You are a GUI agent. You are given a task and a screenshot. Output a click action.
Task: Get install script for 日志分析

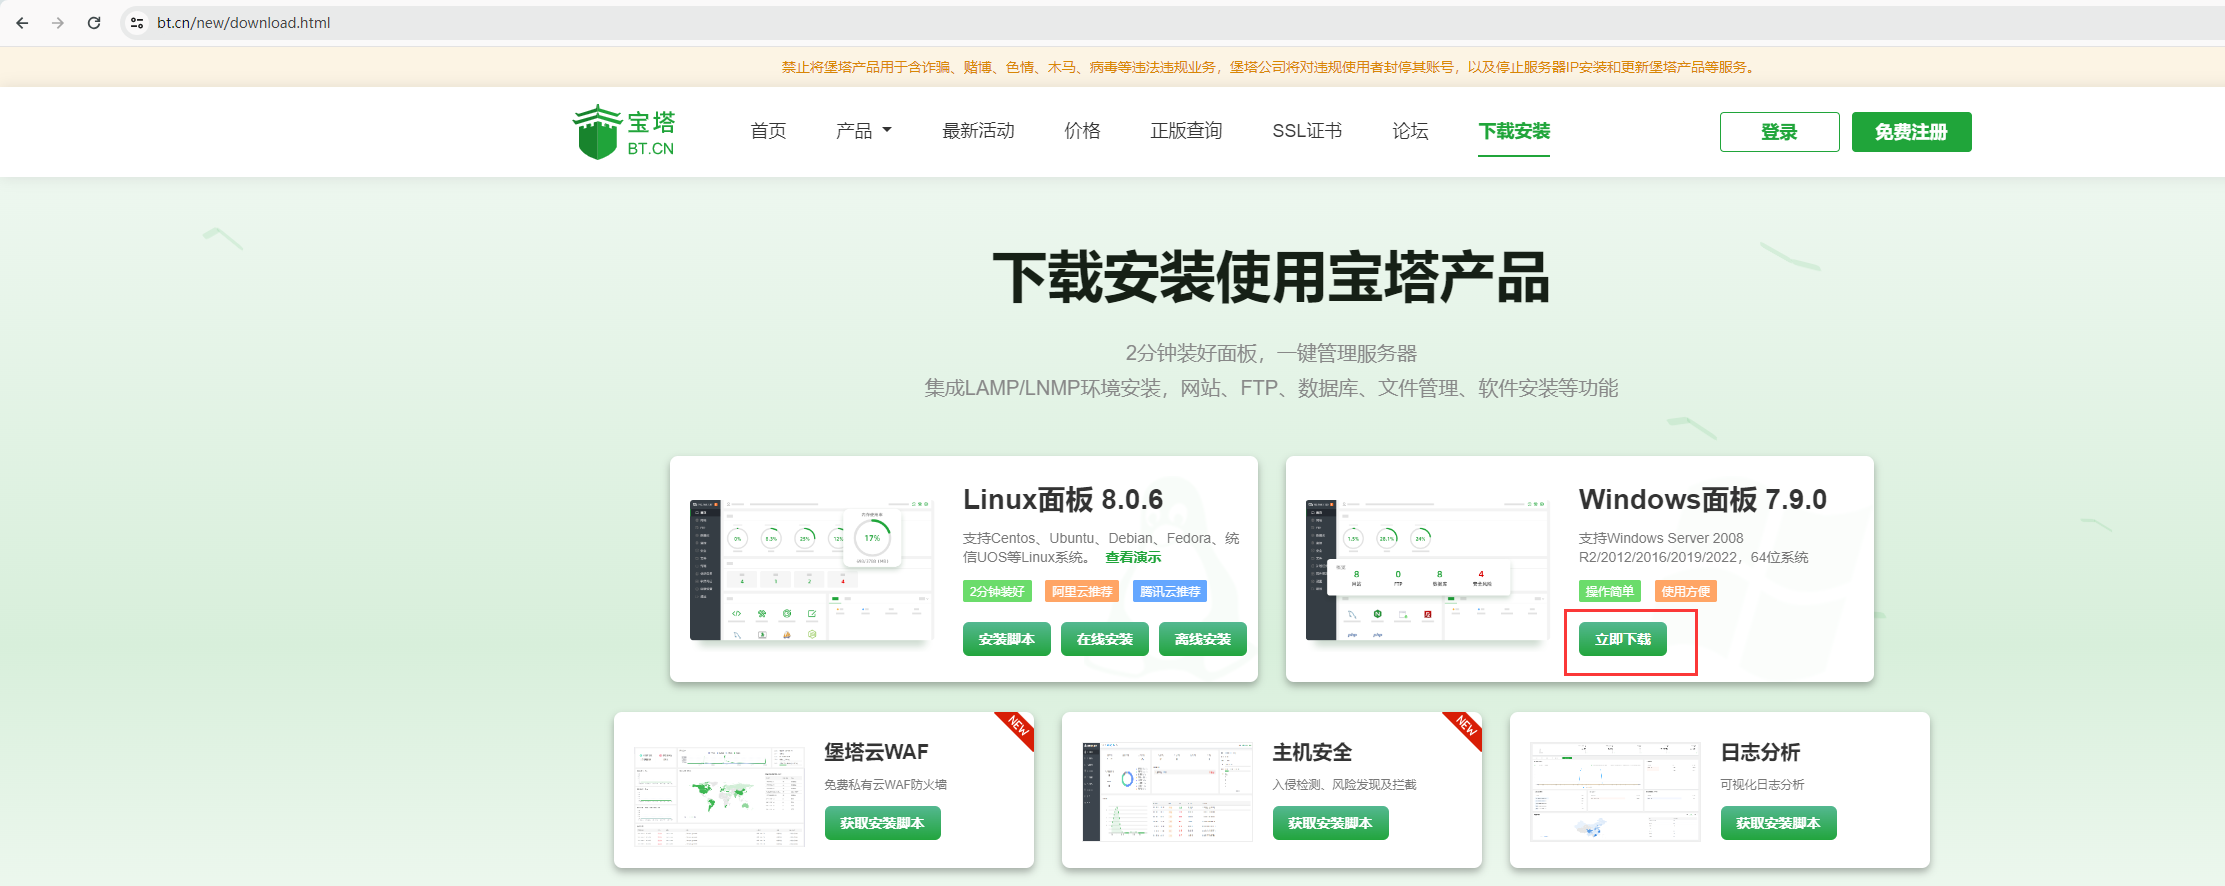1778,823
